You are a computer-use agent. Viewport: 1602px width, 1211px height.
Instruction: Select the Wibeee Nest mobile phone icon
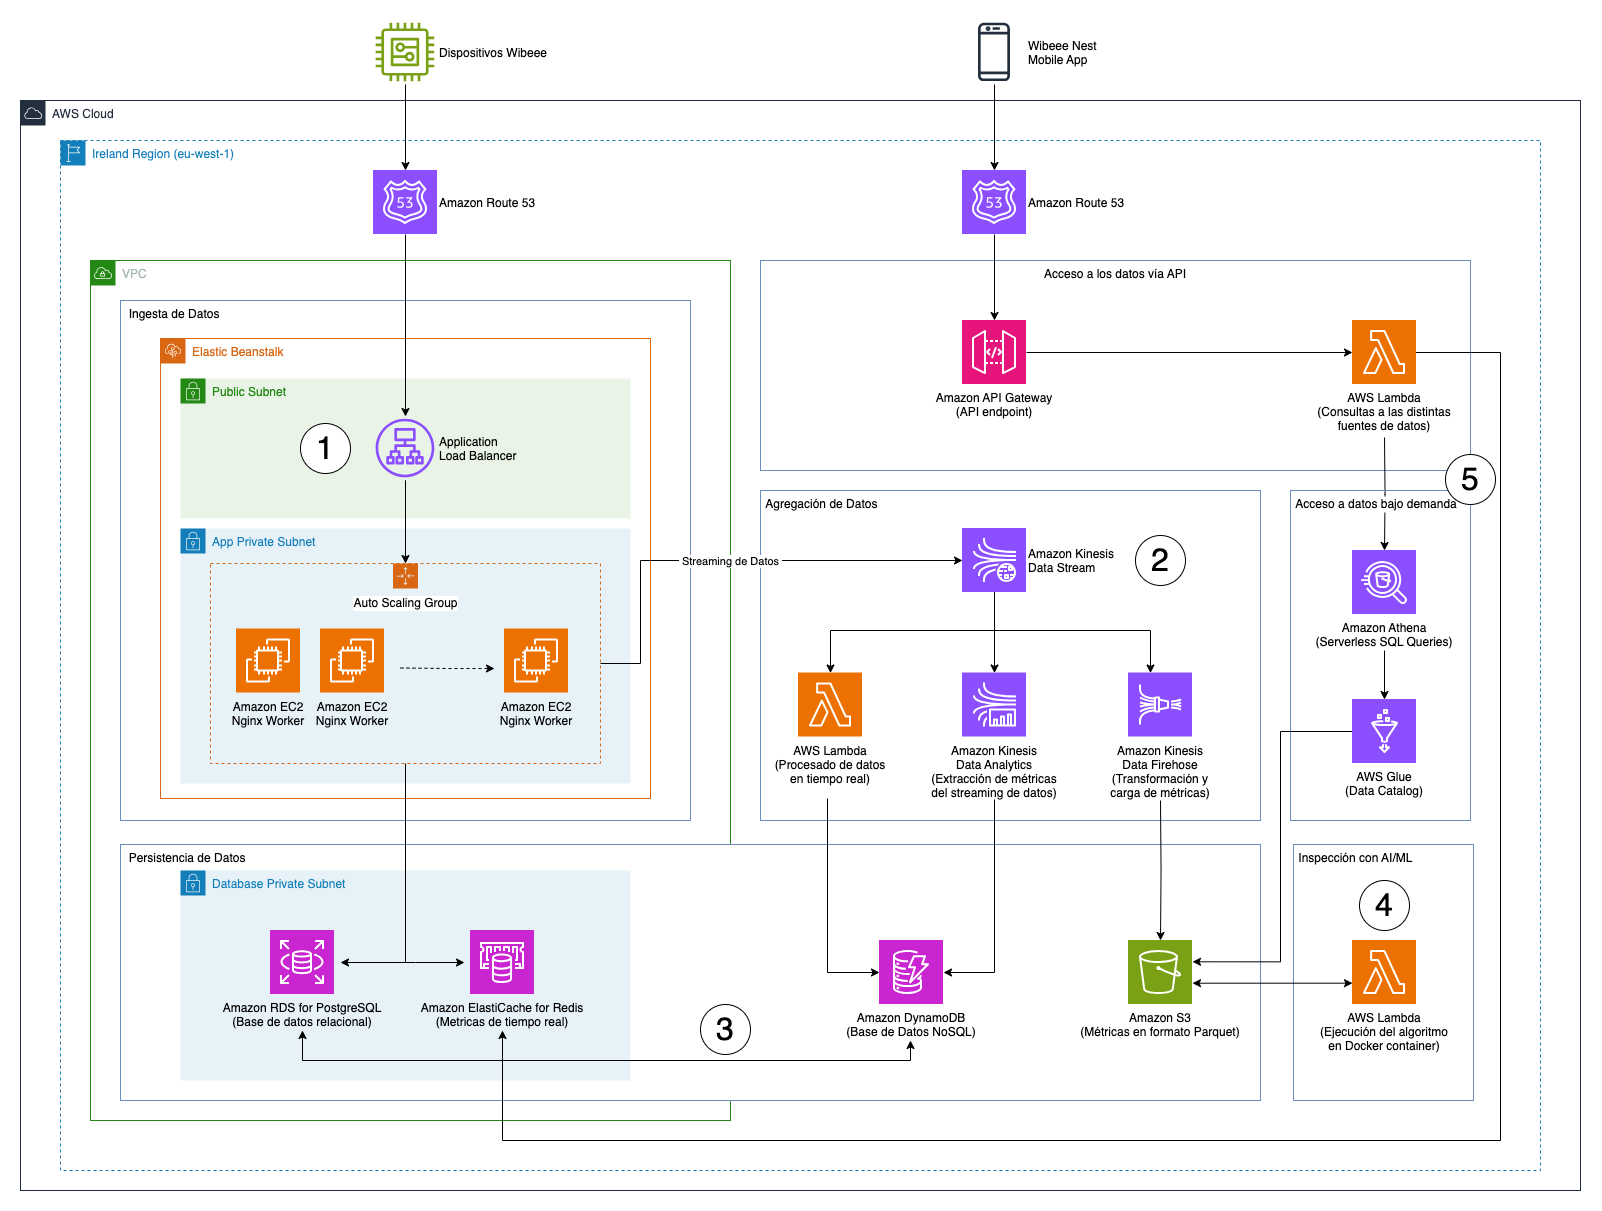click(994, 52)
